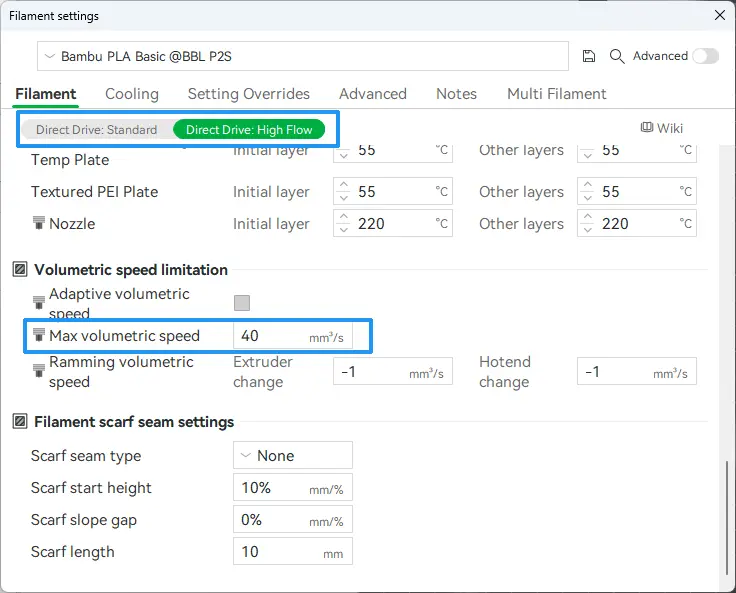Increase Nozzle initial layer temperature
The width and height of the screenshot is (736, 593).
(x=344, y=217)
